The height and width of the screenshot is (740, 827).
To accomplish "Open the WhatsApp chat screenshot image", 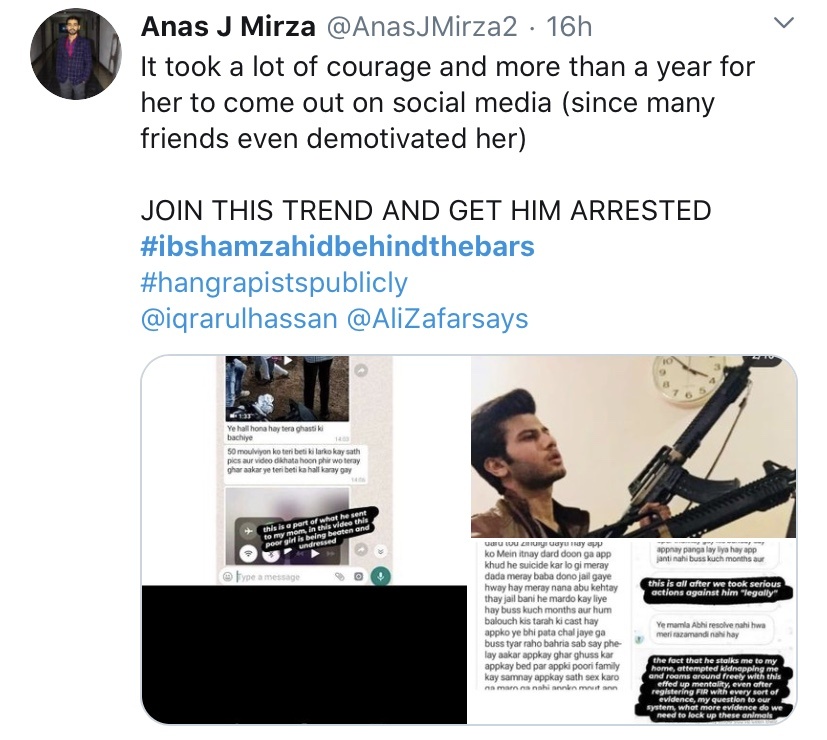I will click(x=304, y=470).
